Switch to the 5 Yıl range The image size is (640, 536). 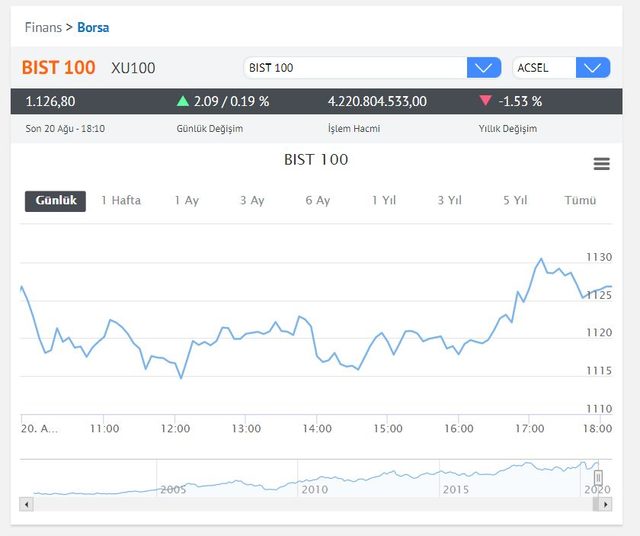pos(515,200)
